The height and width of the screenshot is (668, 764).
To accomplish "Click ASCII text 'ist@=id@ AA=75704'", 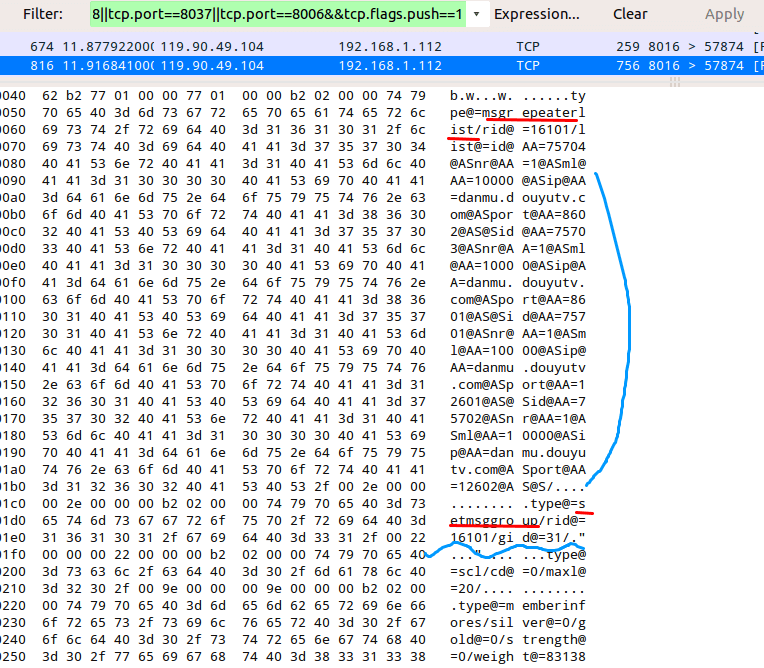I will (x=517, y=147).
